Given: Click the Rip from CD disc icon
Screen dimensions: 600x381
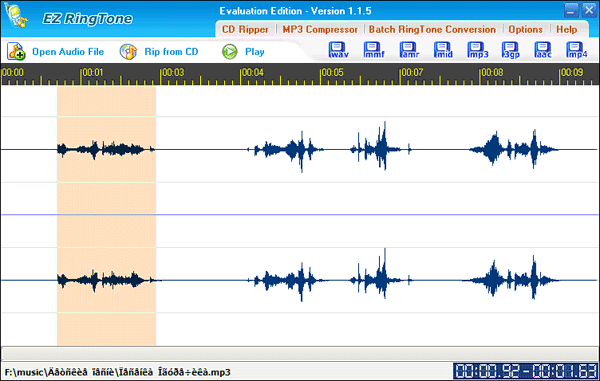Looking at the screenshot, I should 128,52.
